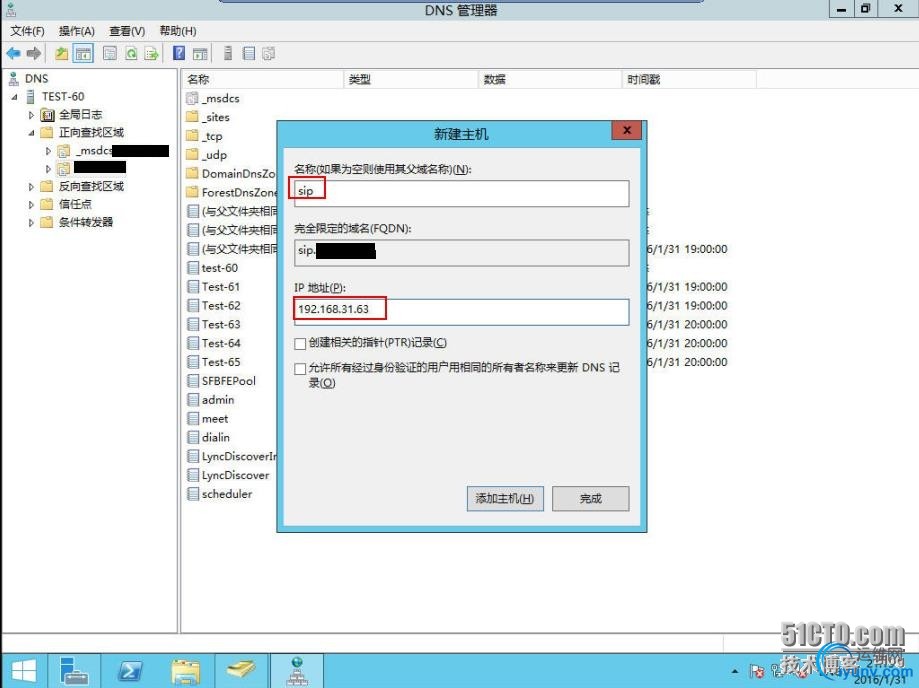Viewport: 919px width, 688px height.
Task: Click the gray Forward arrow in toolbar
Action: click(34, 54)
